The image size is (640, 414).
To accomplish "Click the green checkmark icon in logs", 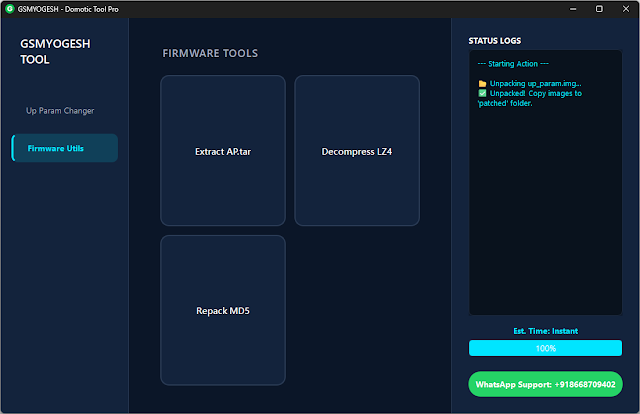I will click(x=482, y=93).
